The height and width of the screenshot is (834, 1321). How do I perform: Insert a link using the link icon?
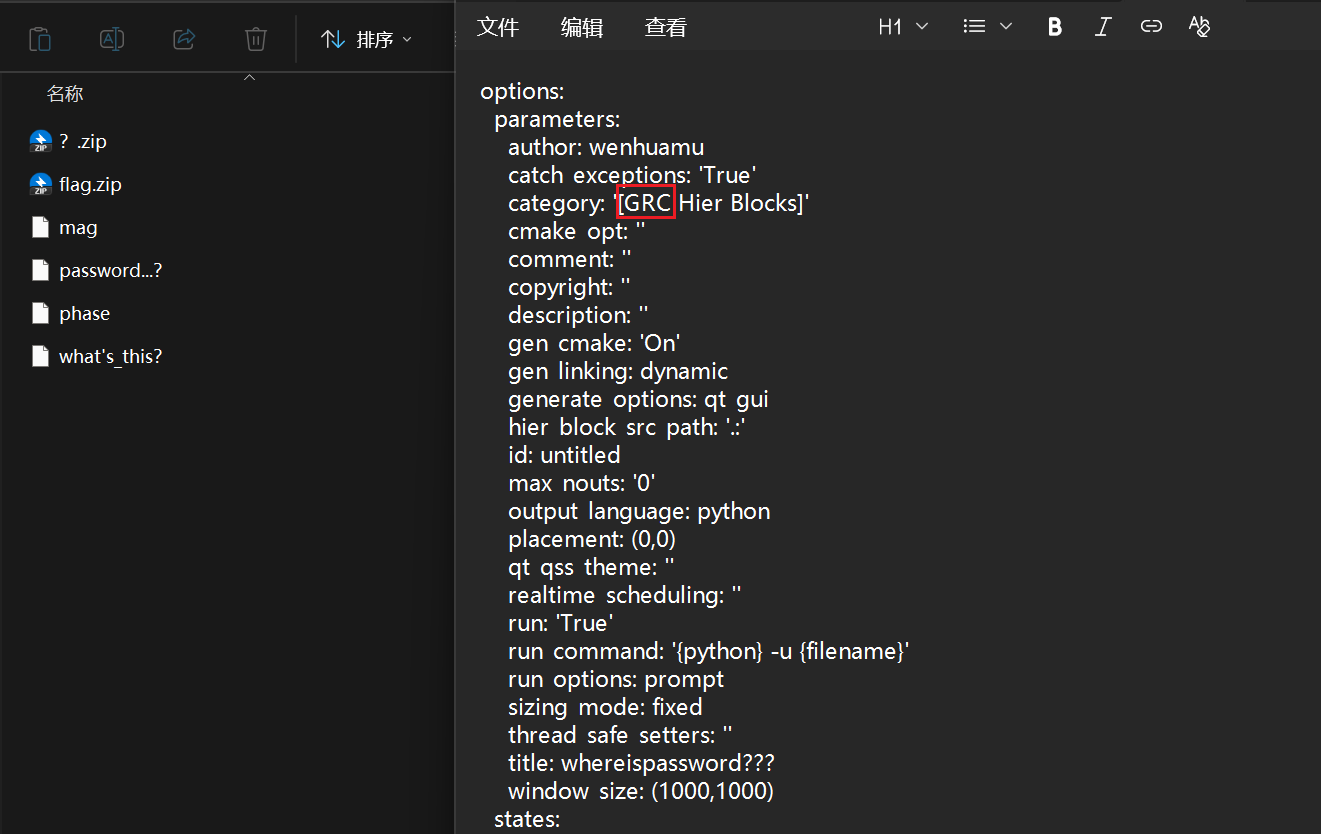(x=1151, y=27)
